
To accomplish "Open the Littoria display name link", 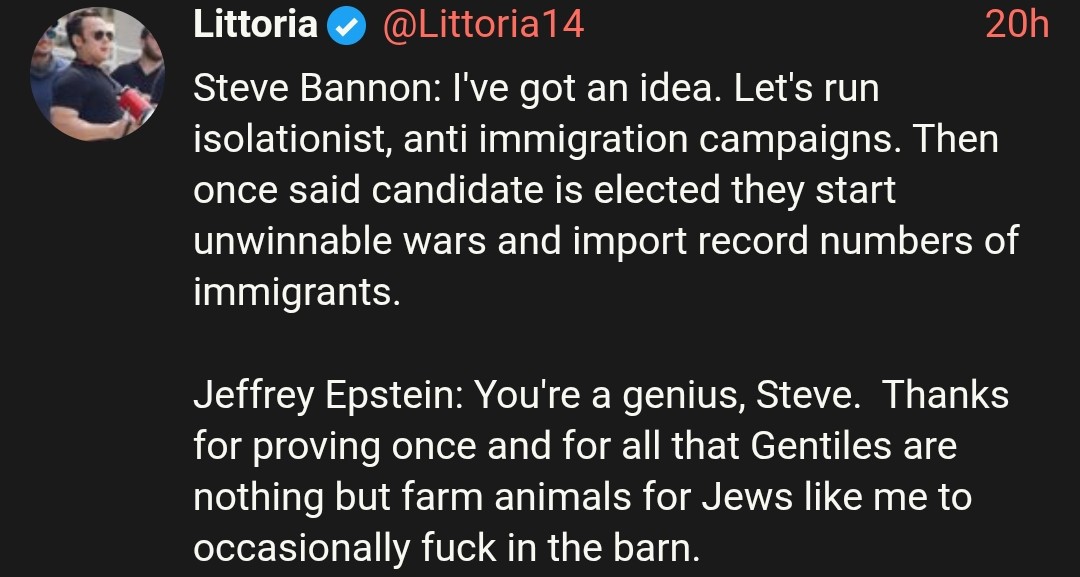I will click(256, 26).
